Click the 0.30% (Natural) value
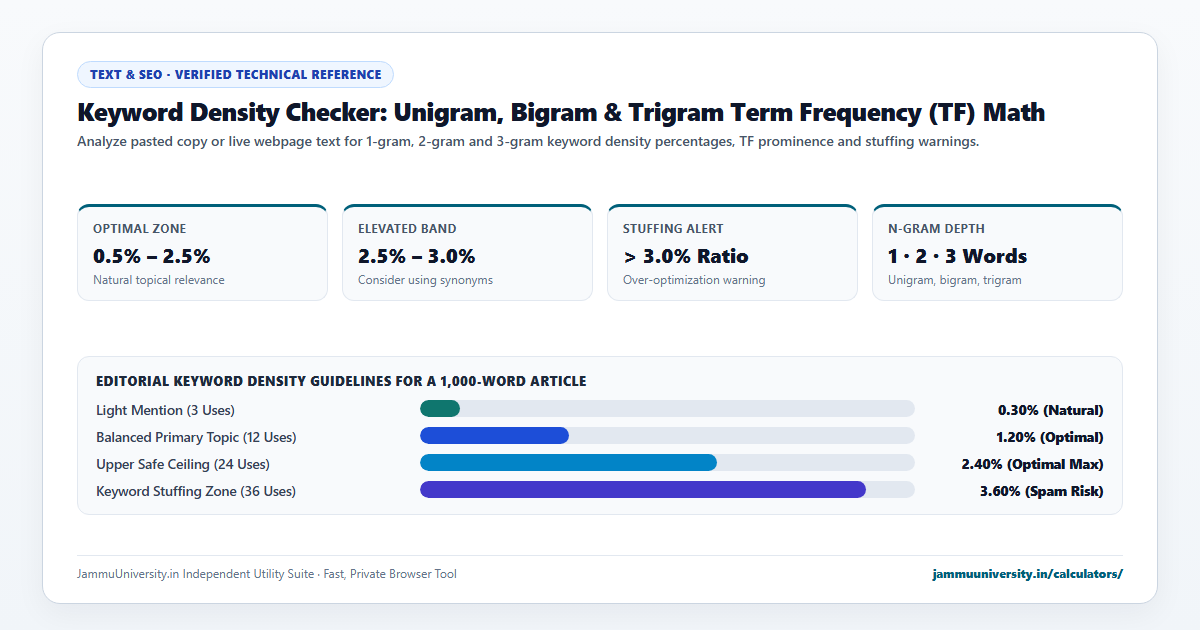Viewport: 1200px width, 630px height. (1051, 410)
